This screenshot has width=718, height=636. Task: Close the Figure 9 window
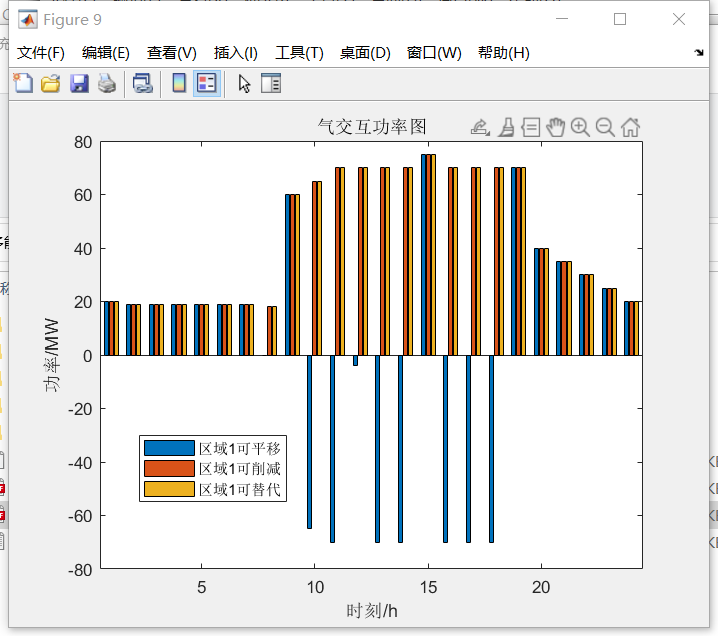[x=679, y=19]
